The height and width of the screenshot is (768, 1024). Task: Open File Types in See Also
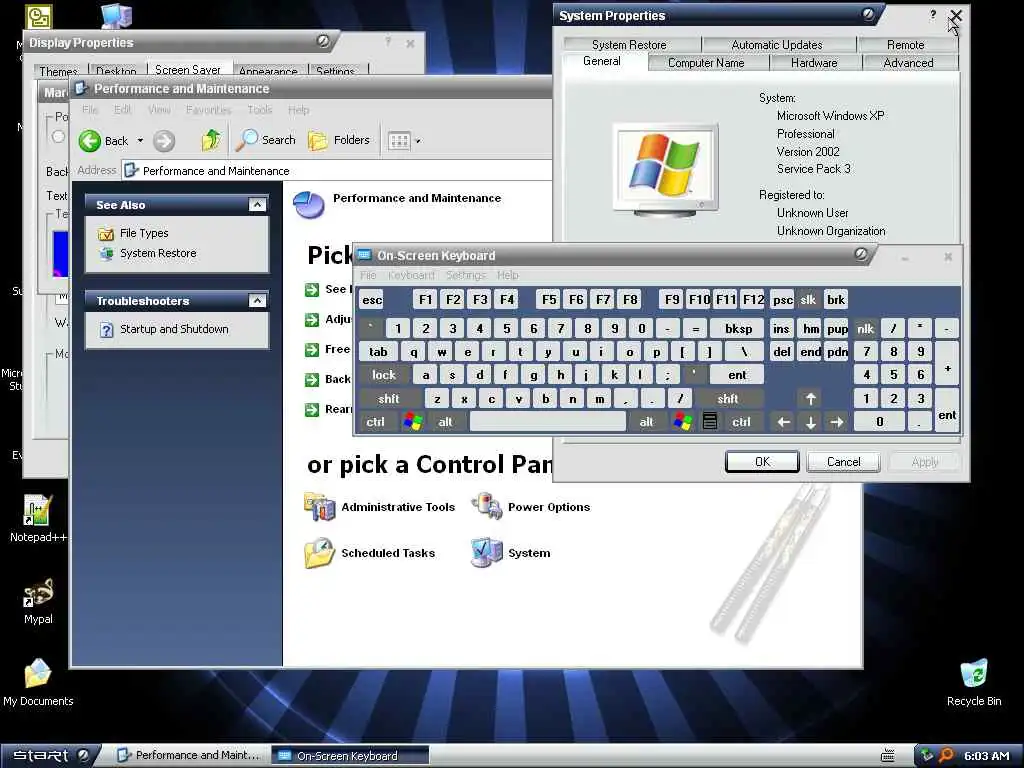pos(144,233)
